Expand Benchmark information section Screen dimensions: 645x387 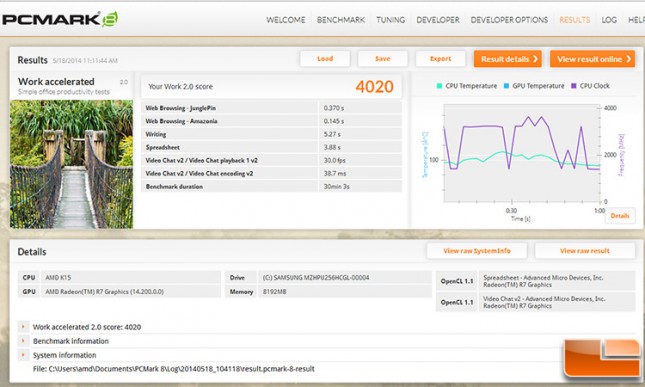pyautogui.click(x=23, y=341)
